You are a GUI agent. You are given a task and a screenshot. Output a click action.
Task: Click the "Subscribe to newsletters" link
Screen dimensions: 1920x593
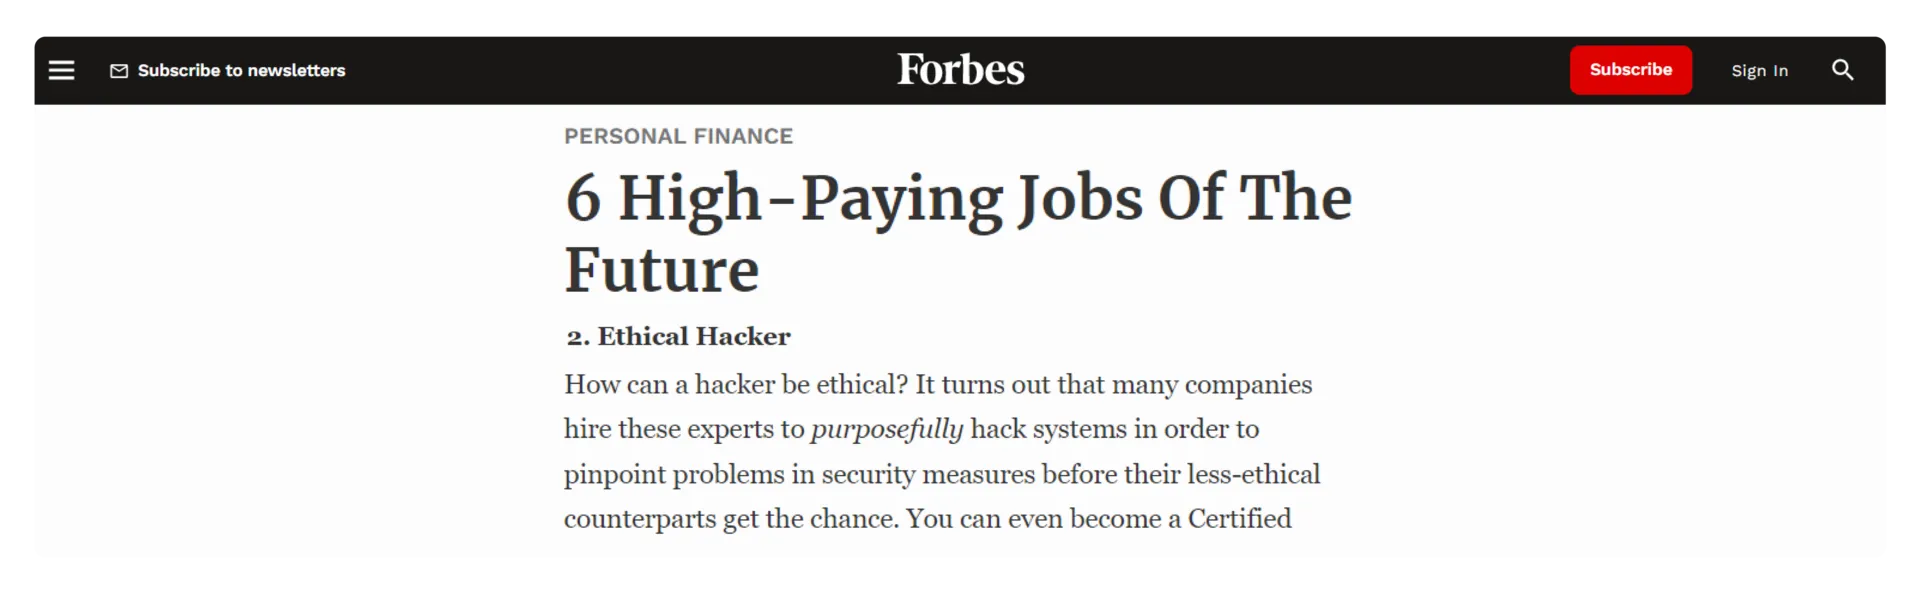click(x=241, y=71)
